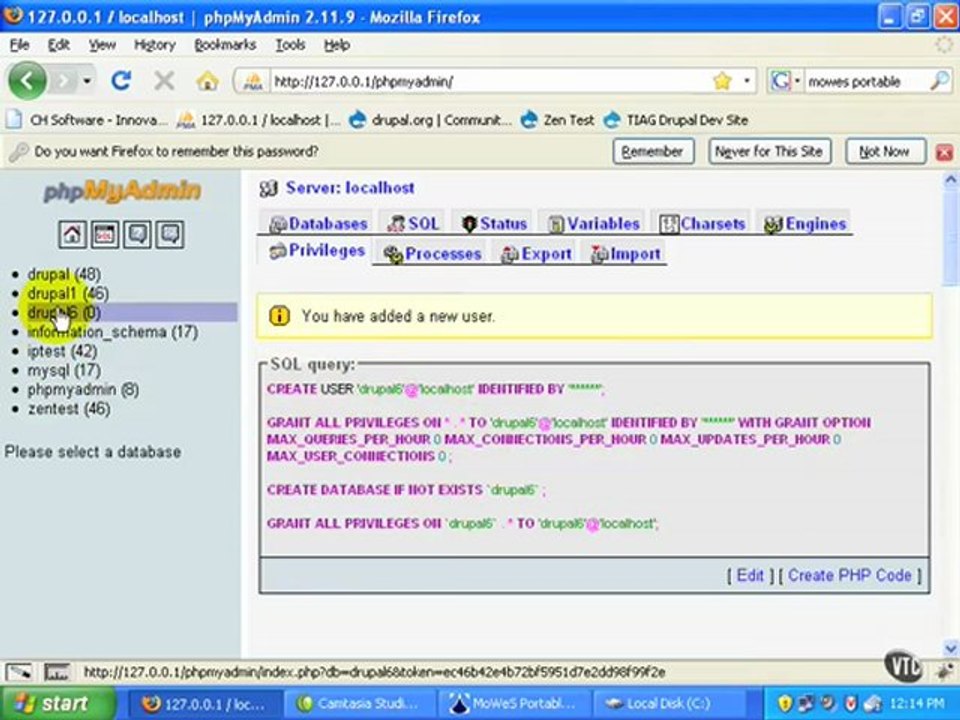
Task: Switch to the Variables tab
Action: tap(594, 223)
